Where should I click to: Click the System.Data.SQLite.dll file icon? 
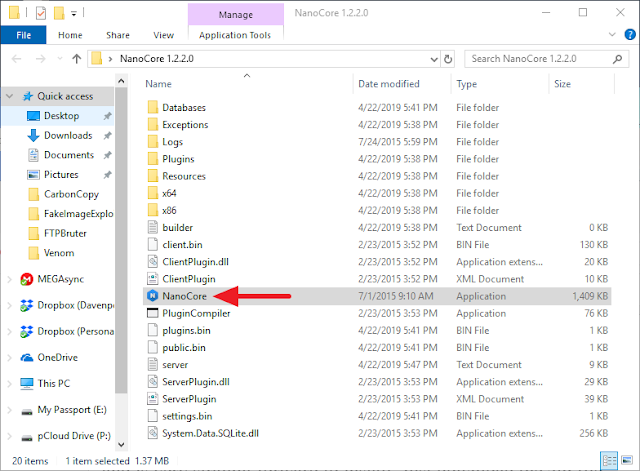coord(152,433)
